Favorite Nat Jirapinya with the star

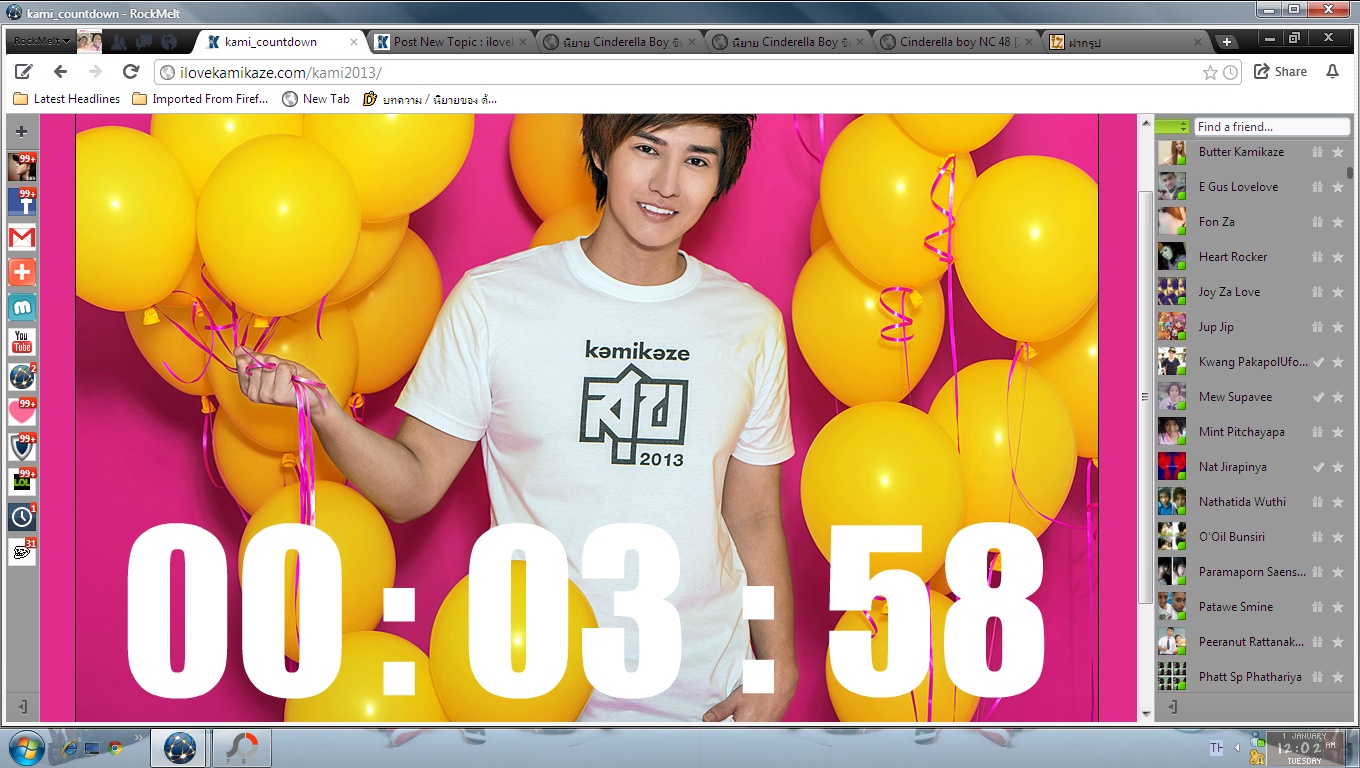coord(1338,467)
